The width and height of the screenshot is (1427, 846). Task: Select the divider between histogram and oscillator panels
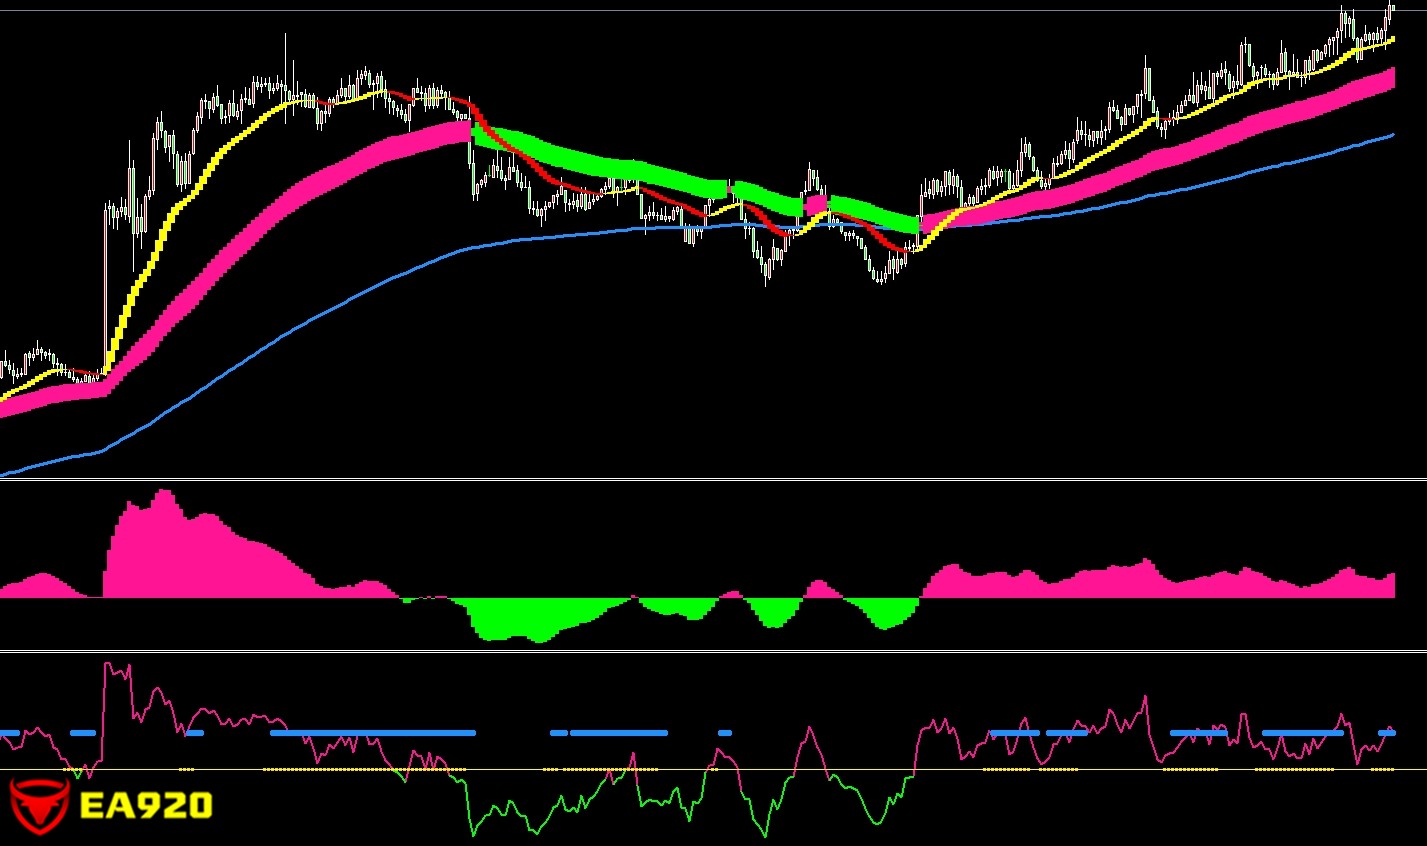coord(713,652)
